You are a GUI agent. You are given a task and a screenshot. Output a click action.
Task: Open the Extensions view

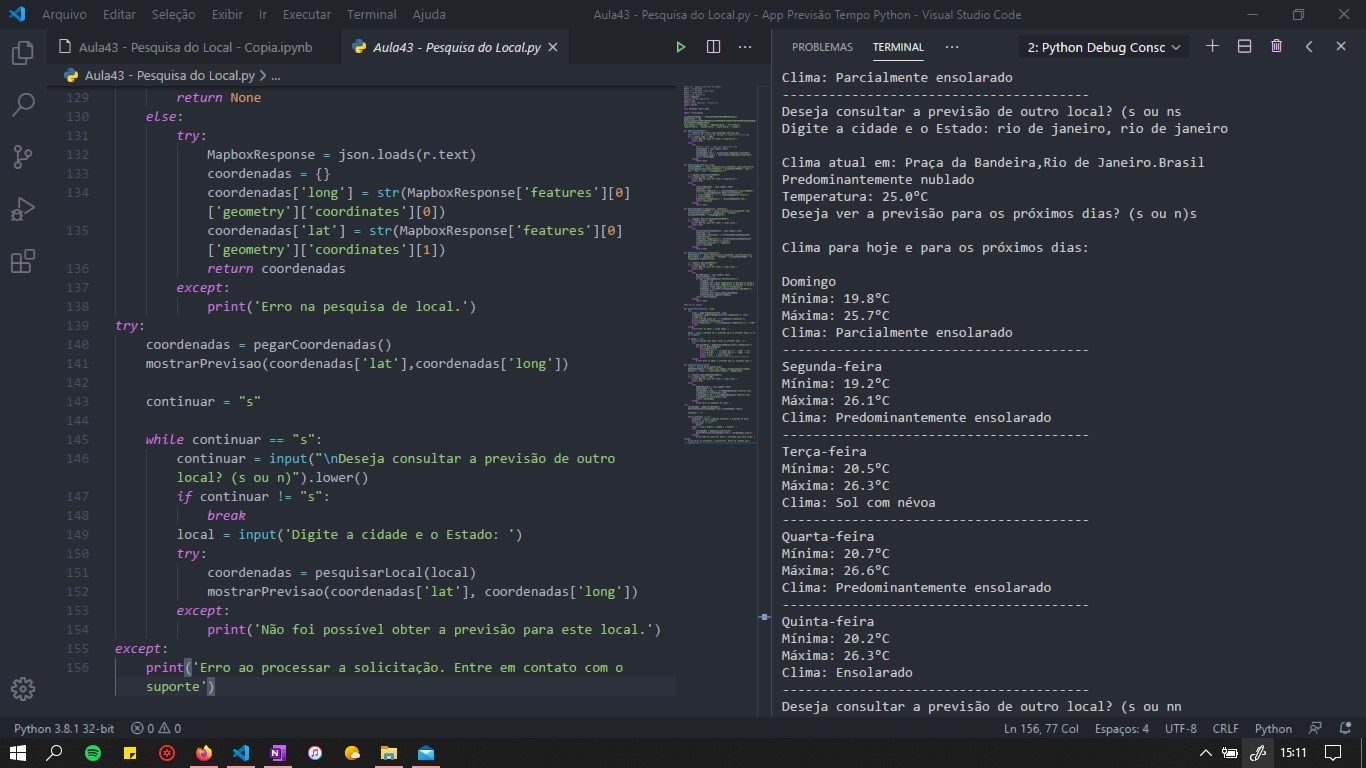(x=23, y=262)
